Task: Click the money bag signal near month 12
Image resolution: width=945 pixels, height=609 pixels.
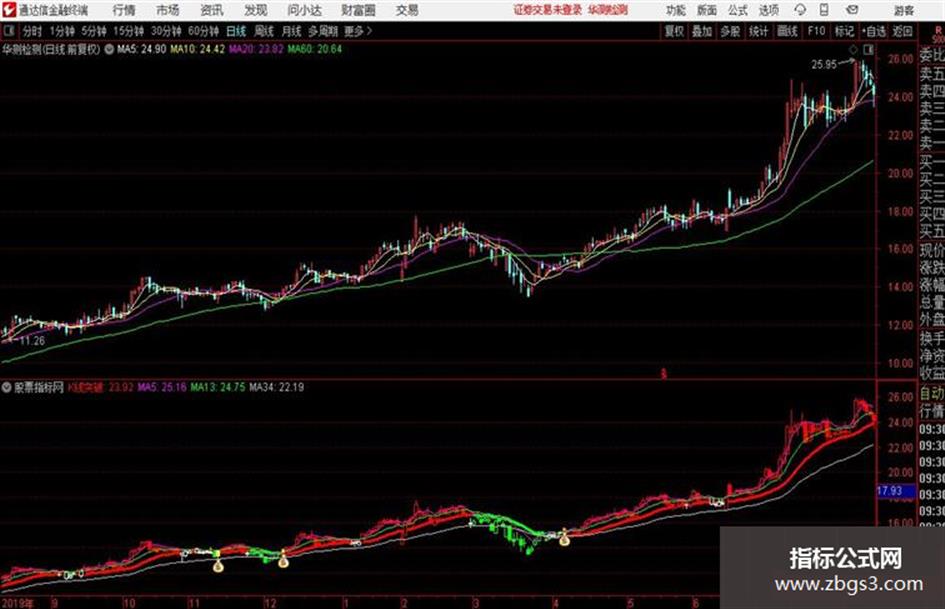Action: click(x=283, y=561)
